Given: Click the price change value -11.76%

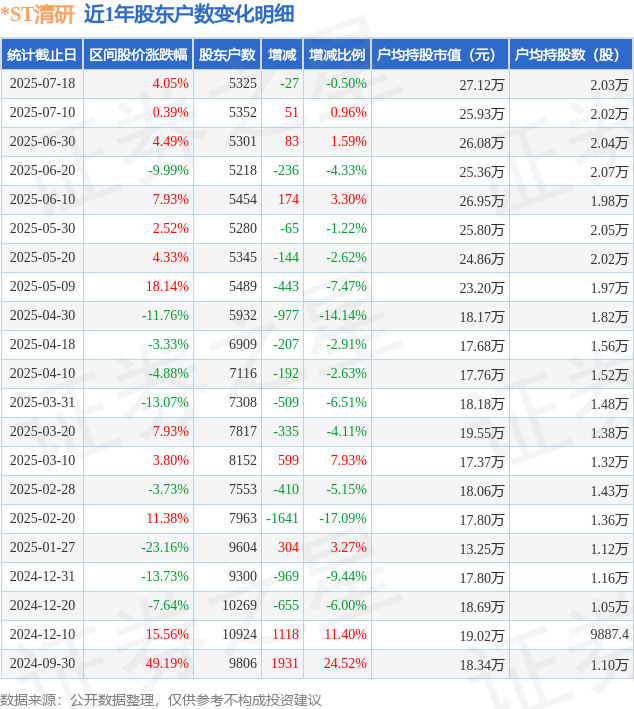Looking at the screenshot, I should tap(165, 315).
